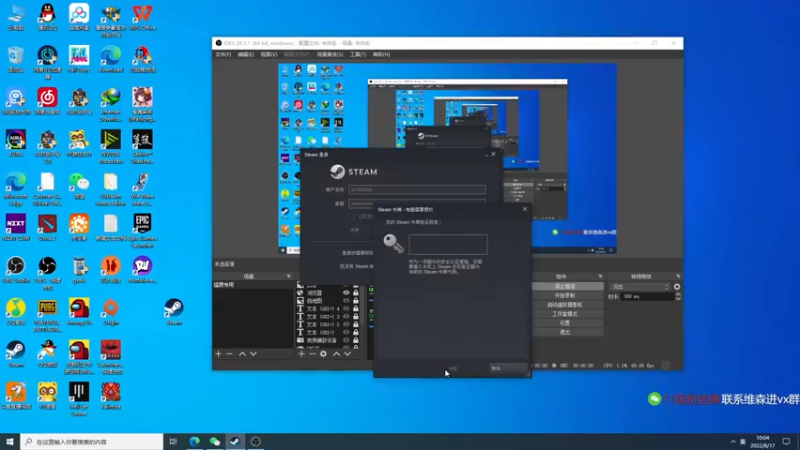Toggle visibility of 文本 (GDI+) 2 source
The image size is (800, 450).
click(346, 324)
